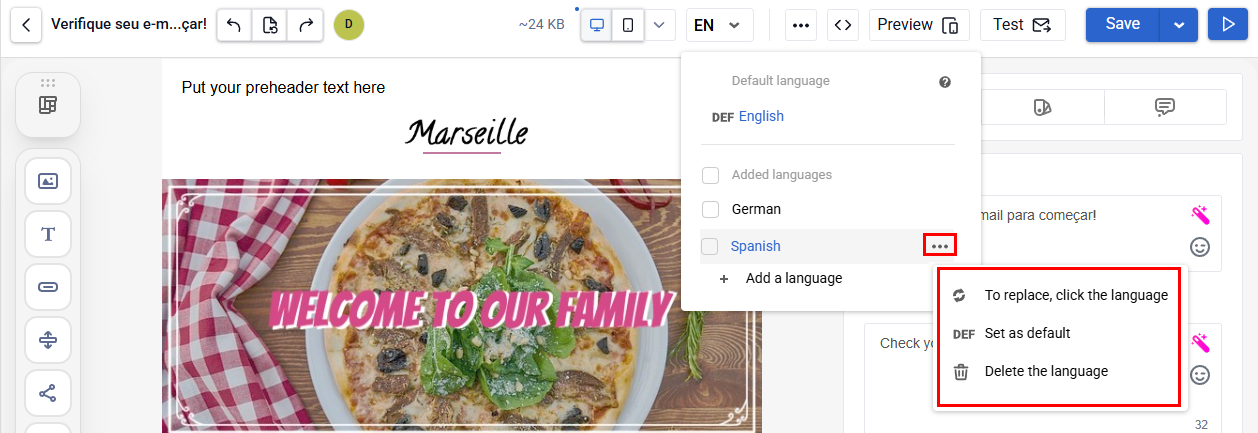Click the redo arrow icon
The width and height of the screenshot is (1258, 433).
click(x=305, y=25)
